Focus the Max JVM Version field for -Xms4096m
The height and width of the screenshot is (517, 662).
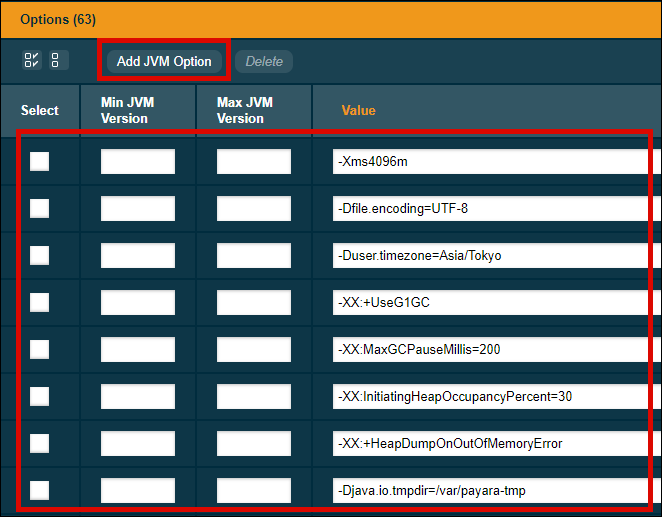(254, 162)
